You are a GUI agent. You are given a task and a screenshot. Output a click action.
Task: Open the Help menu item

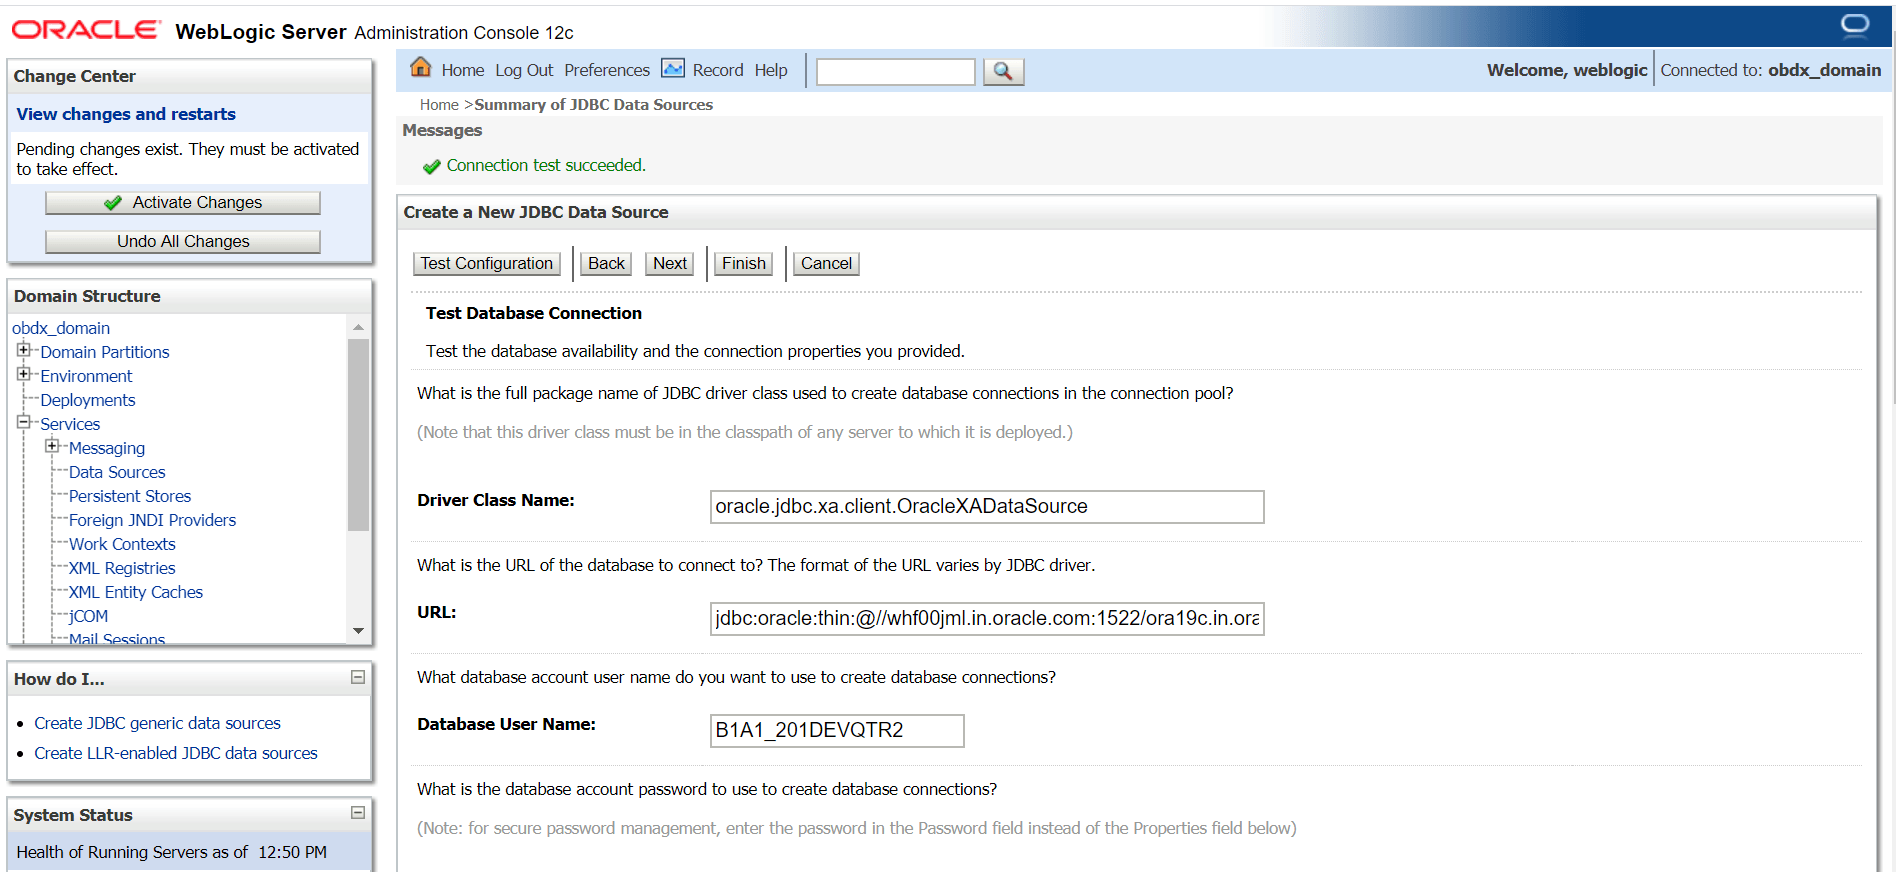pos(771,70)
